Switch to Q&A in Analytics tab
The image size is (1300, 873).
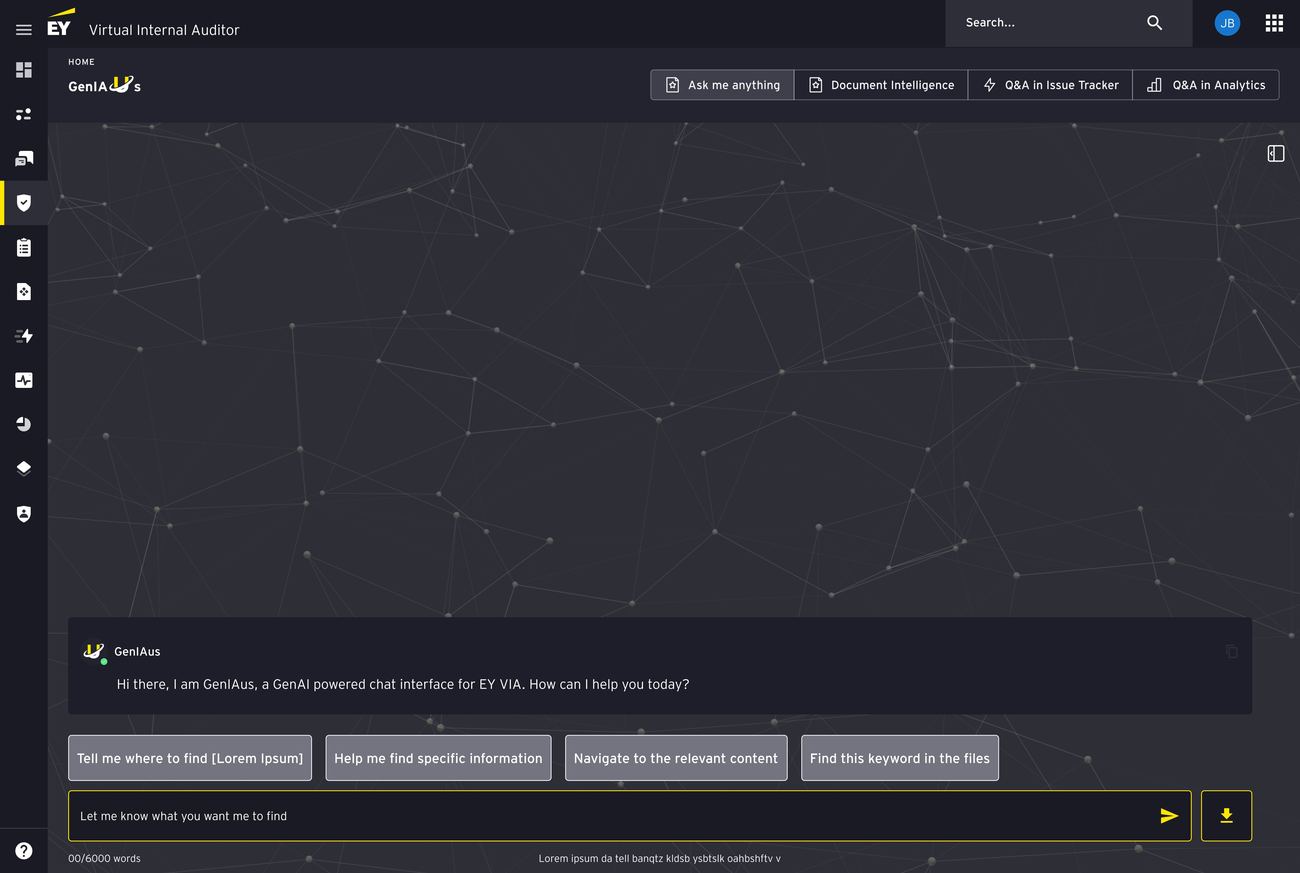pyautogui.click(x=1206, y=85)
